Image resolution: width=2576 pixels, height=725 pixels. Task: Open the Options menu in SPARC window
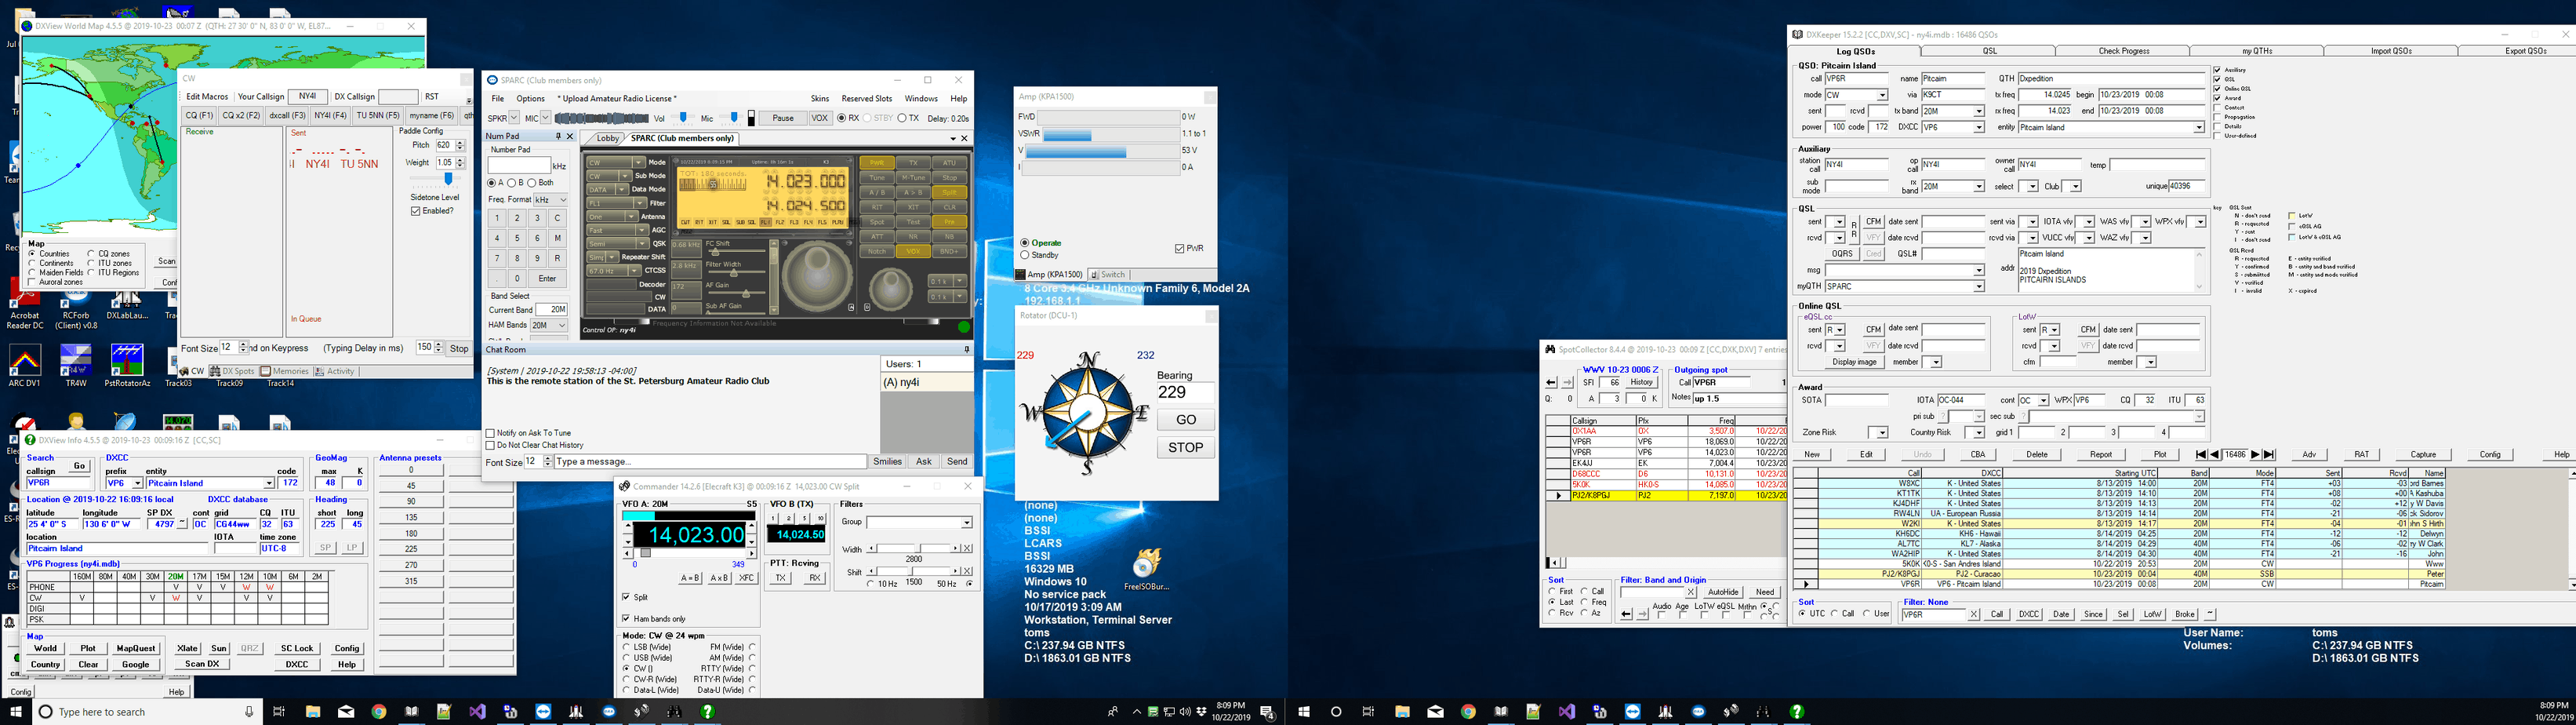pos(530,99)
